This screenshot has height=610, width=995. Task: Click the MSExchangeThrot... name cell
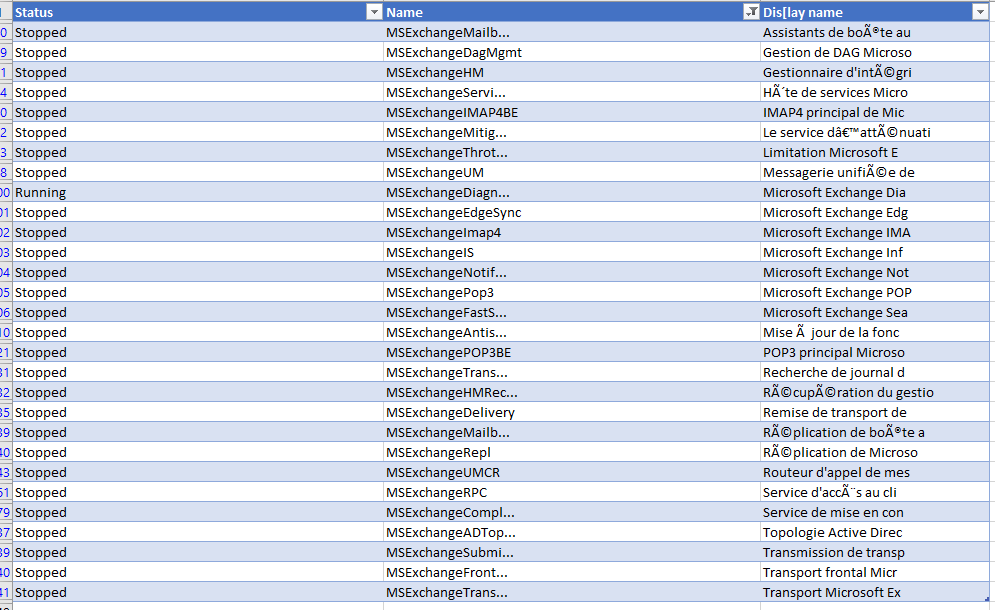(572, 152)
